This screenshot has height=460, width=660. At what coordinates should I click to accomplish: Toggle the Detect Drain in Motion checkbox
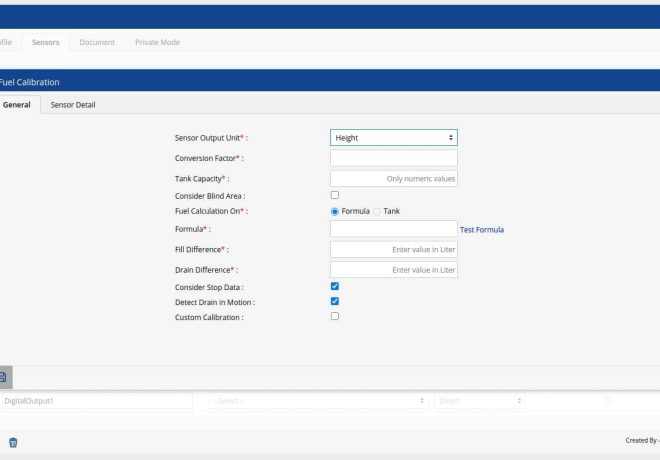[x=335, y=301]
